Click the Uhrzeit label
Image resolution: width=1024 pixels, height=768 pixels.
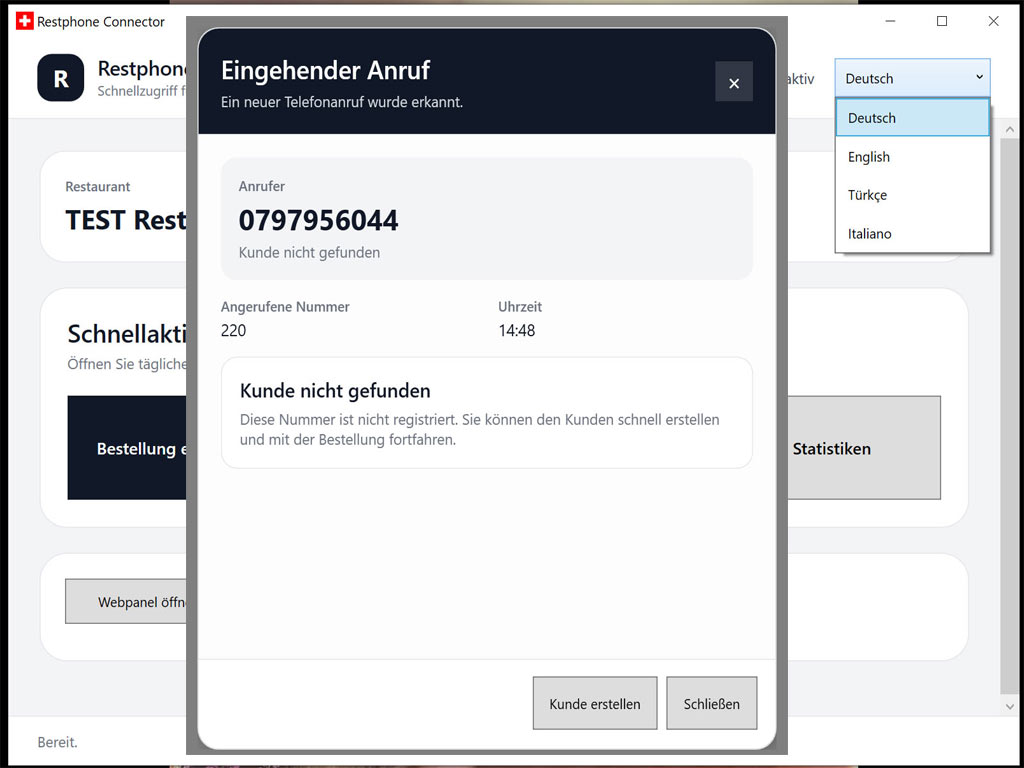coord(520,306)
